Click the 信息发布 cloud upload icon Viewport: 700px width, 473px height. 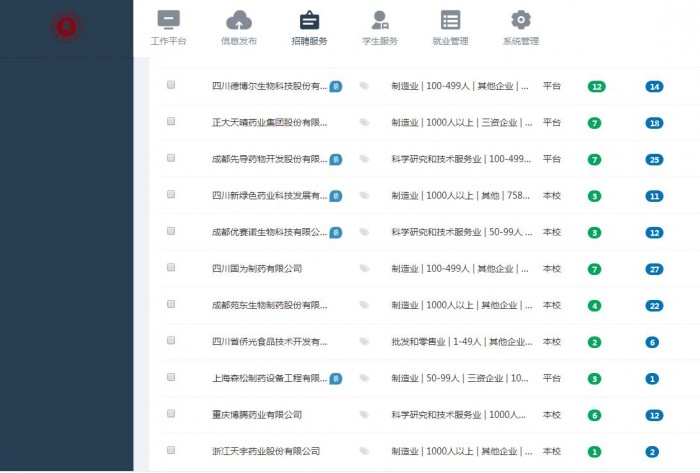239,20
